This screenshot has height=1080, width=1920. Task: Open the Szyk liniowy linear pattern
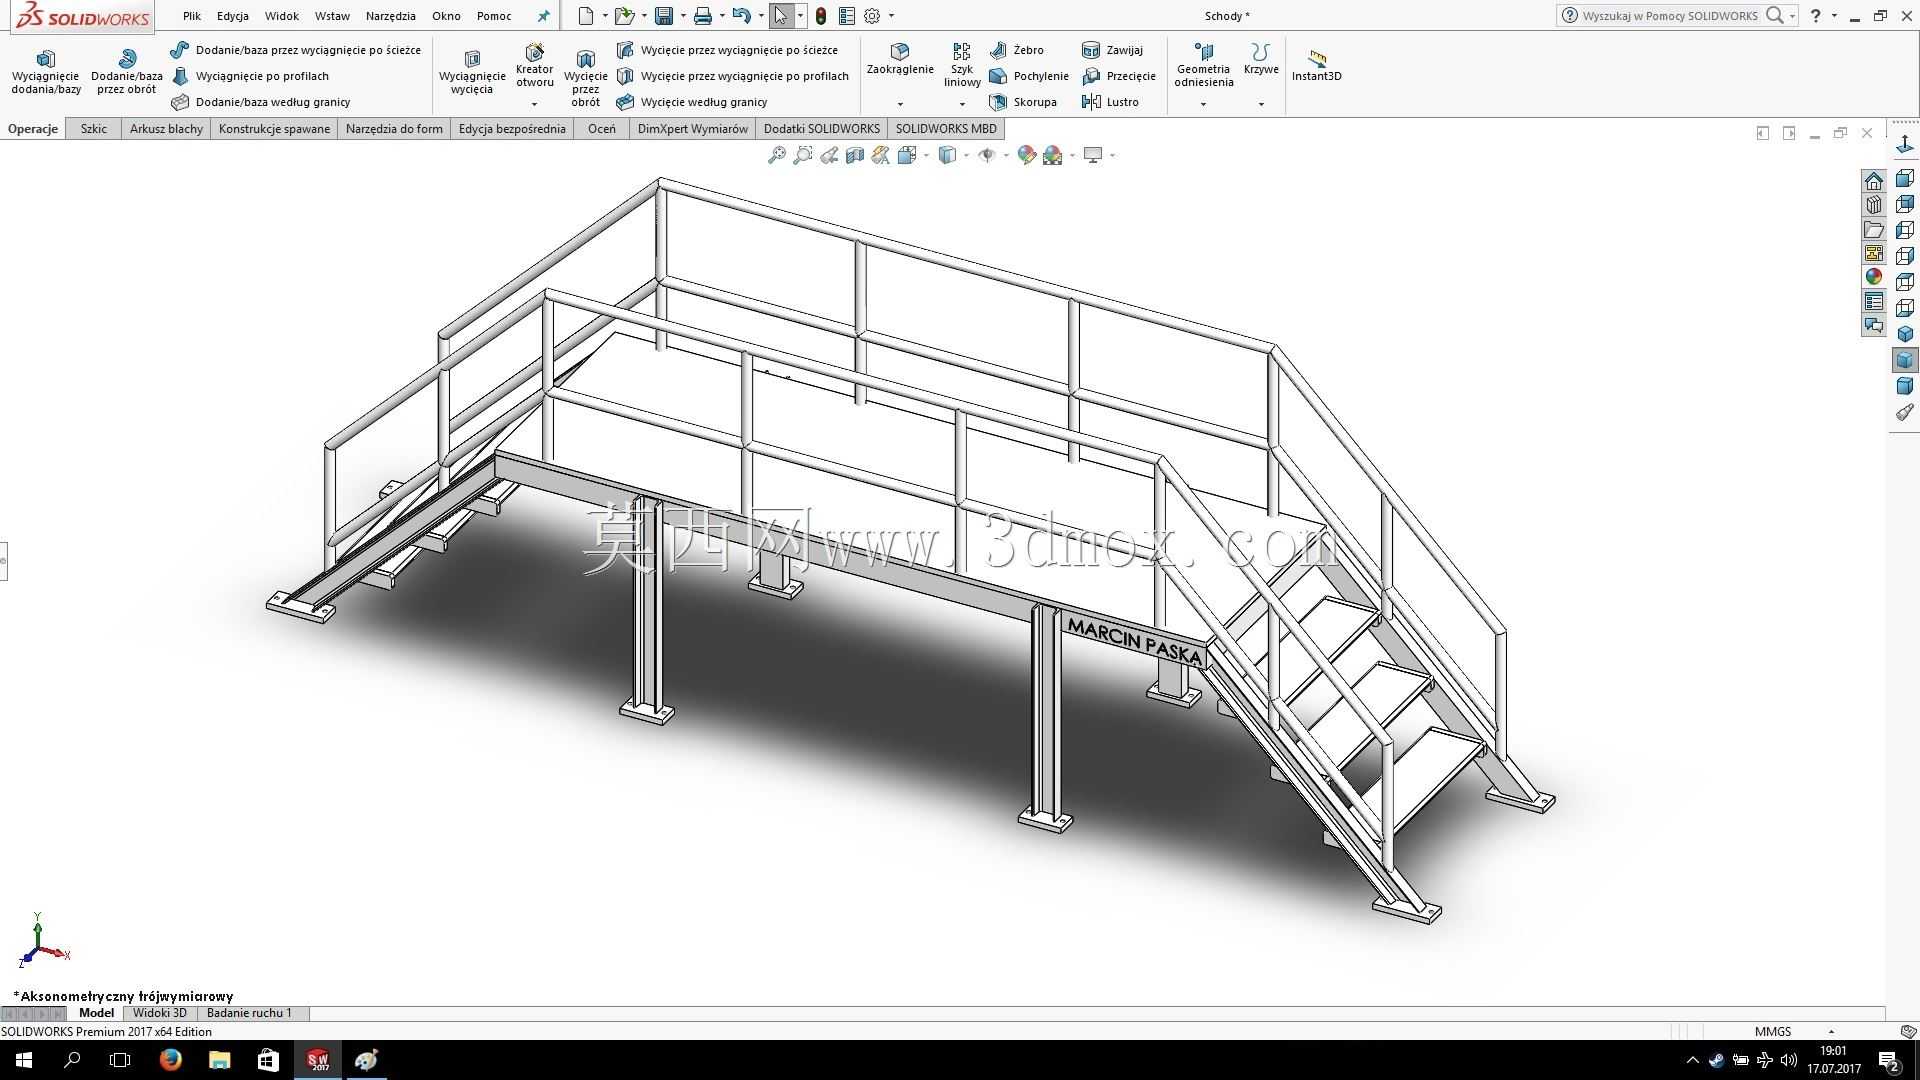point(962,66)
